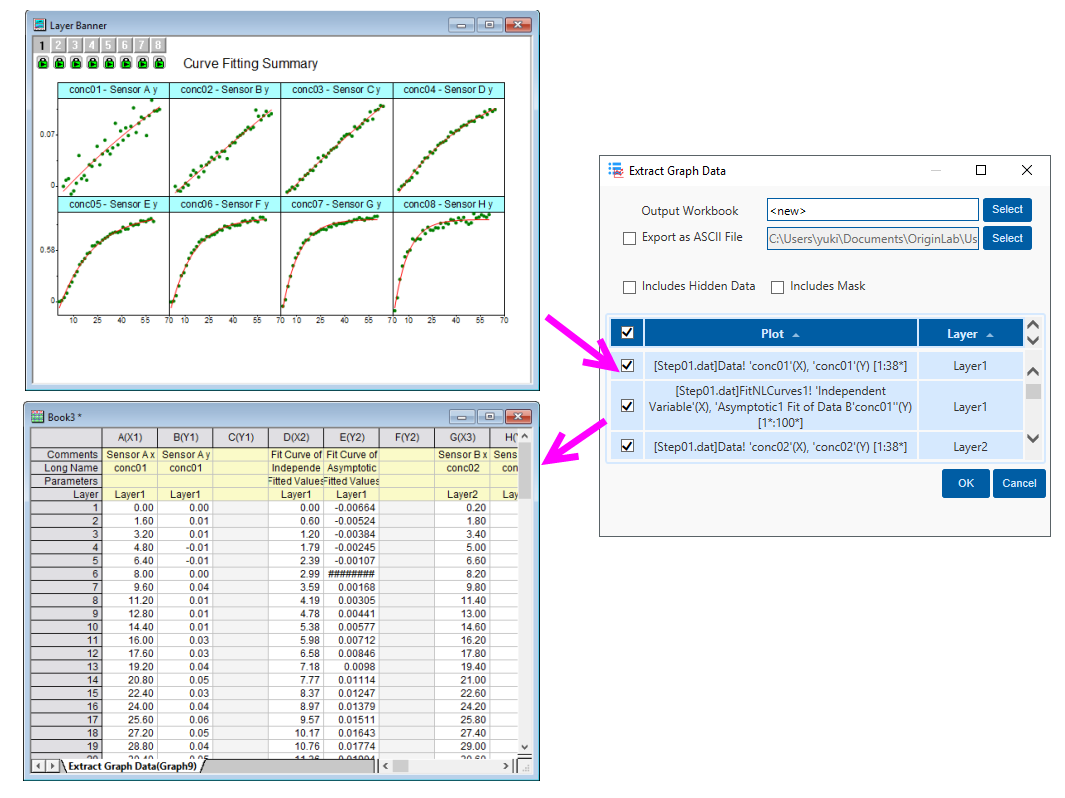The image size is (1065, 798).
Task: Click the lock icon below layer button 4
Action: pyautogui.click(x=93, y=62)
